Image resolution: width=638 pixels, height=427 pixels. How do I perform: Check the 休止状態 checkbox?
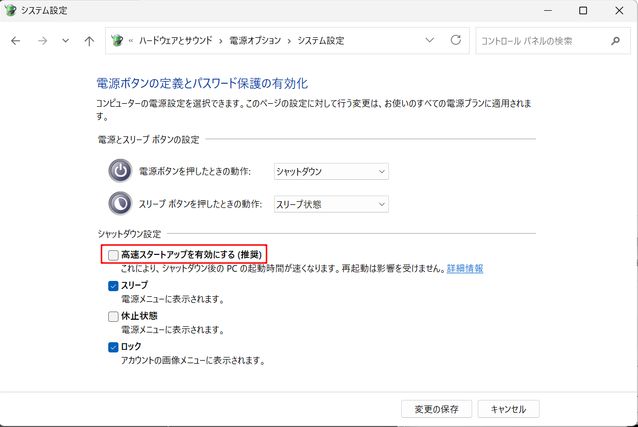point(114,316)
